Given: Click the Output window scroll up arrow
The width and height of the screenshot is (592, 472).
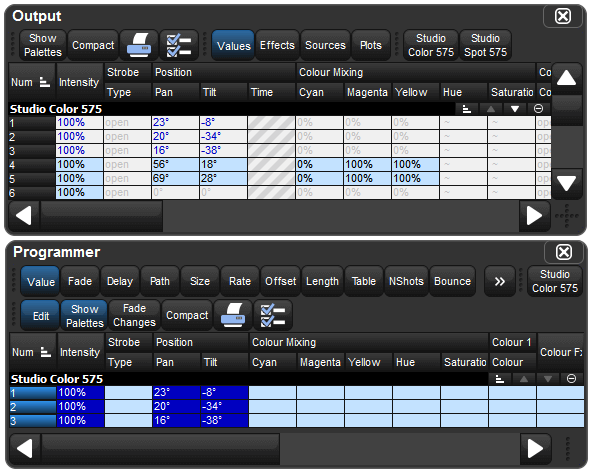Looking at the screenshot, I should (x=566, y=79).
